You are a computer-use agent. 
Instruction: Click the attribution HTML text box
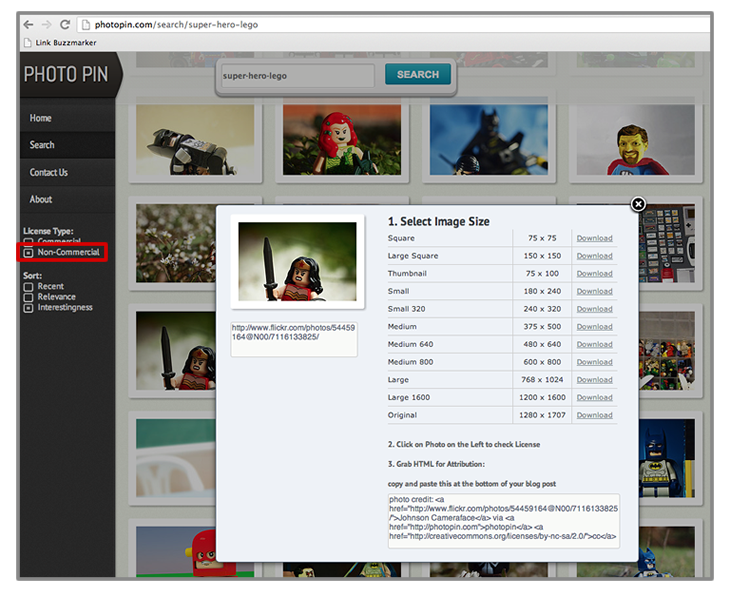(504, 521)
